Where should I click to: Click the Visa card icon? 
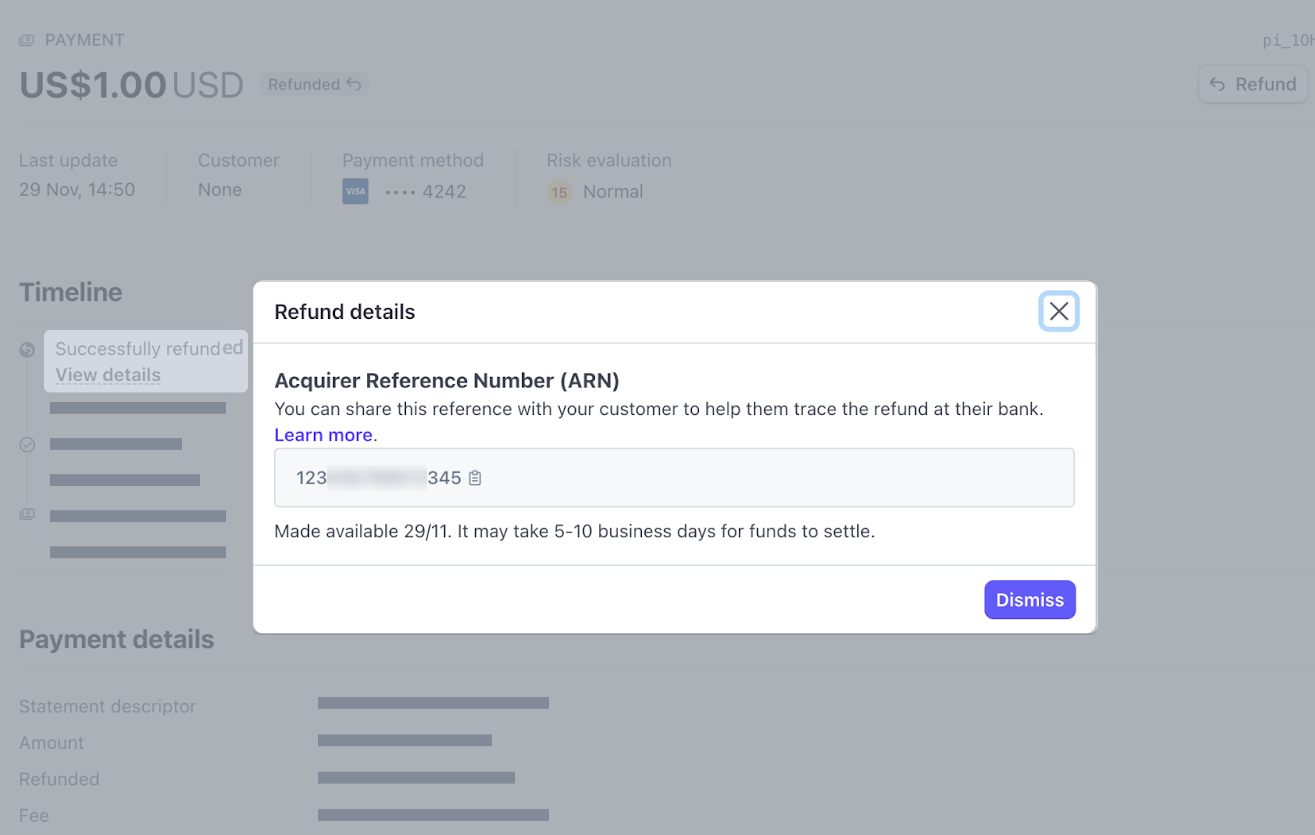pyautogui.click(x=355, y=191)
